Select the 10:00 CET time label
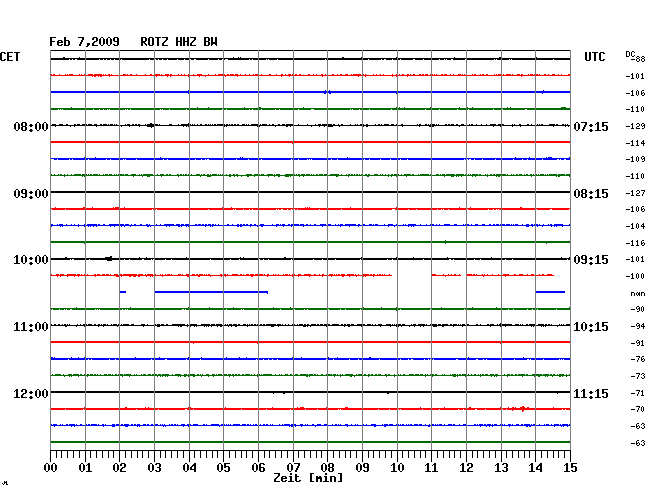 31,260
